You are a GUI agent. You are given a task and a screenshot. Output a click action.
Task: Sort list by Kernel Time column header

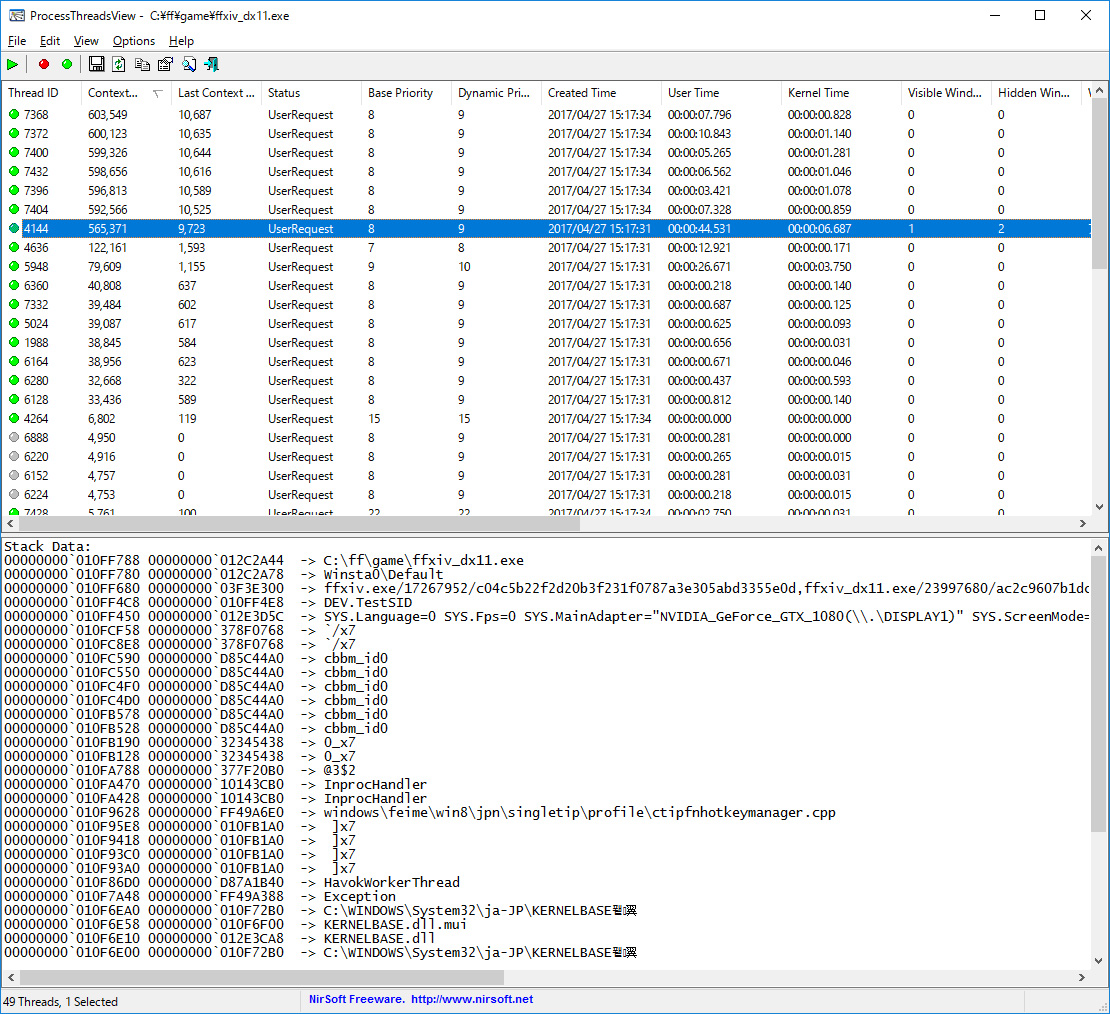(818, 93)
